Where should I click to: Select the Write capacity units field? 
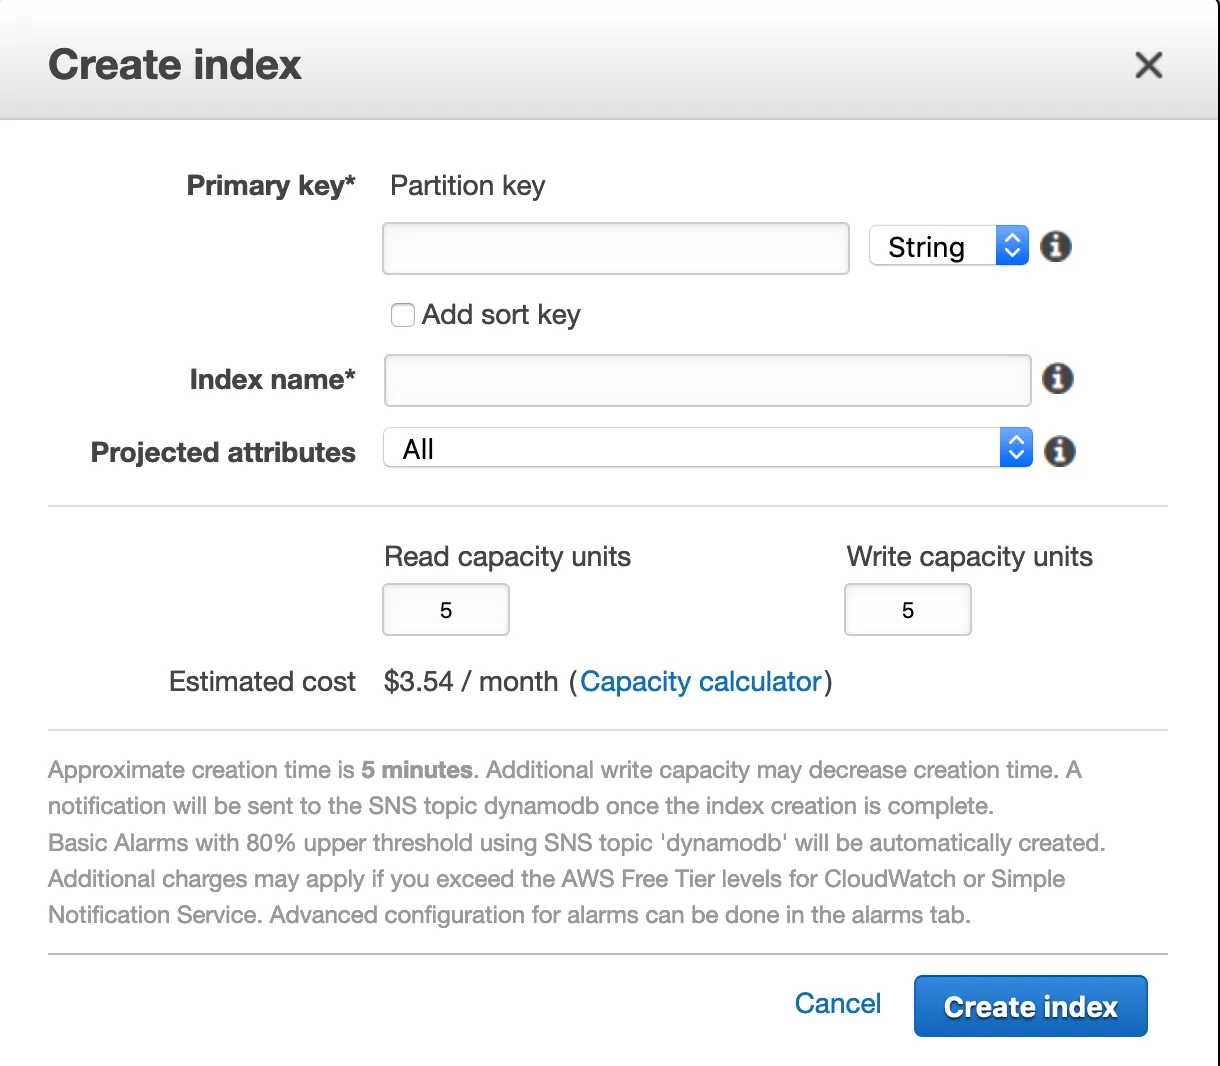point(907,610)
